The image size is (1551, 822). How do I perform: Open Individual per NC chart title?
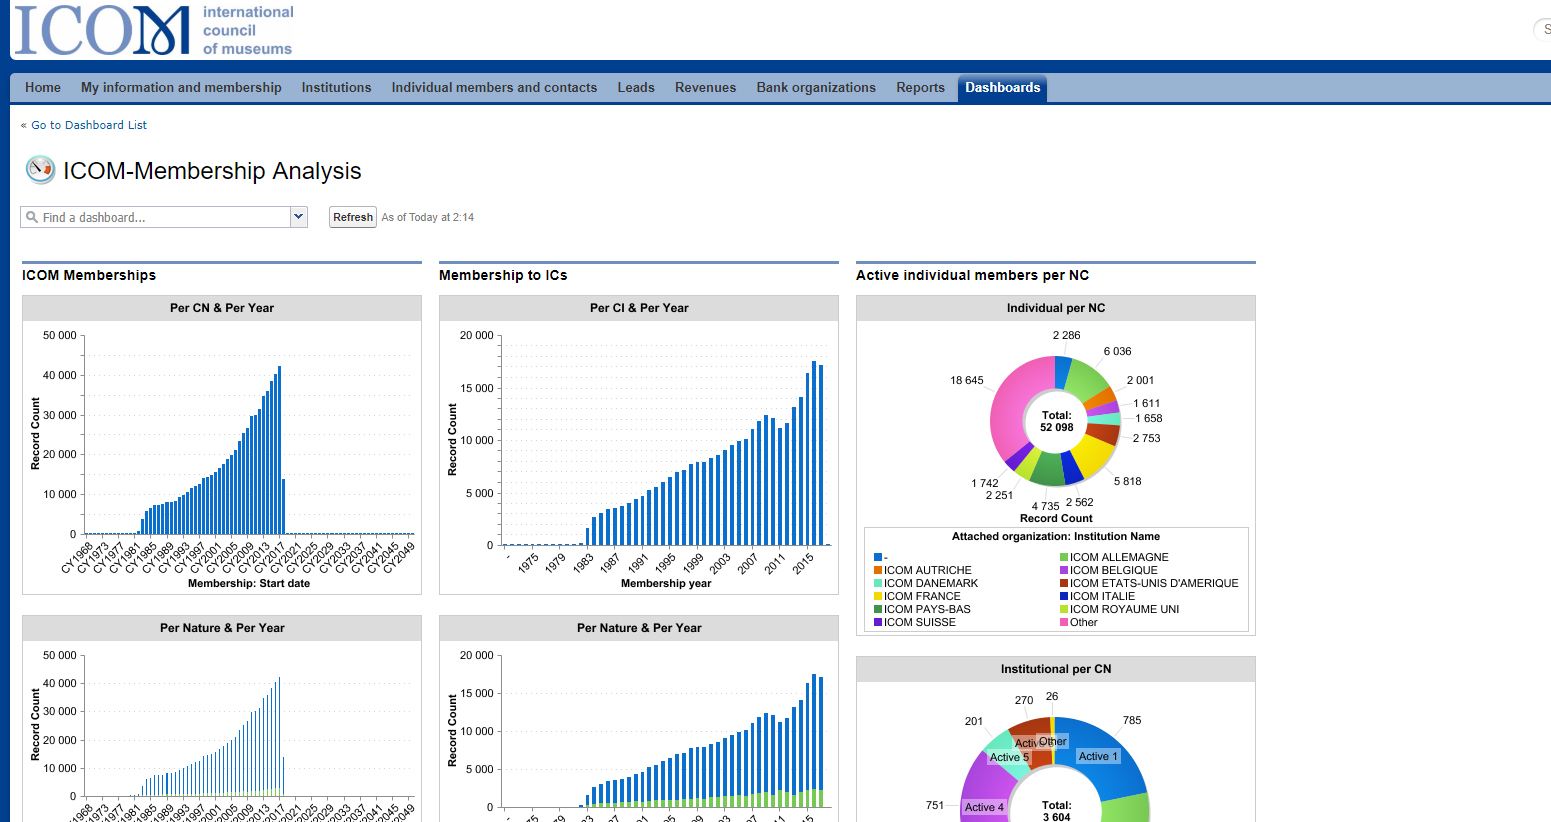[1056, 308]
